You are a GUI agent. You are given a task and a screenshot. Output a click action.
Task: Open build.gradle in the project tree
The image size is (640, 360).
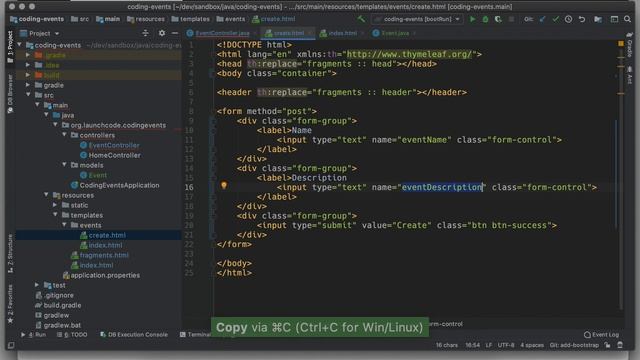(62, 305)
